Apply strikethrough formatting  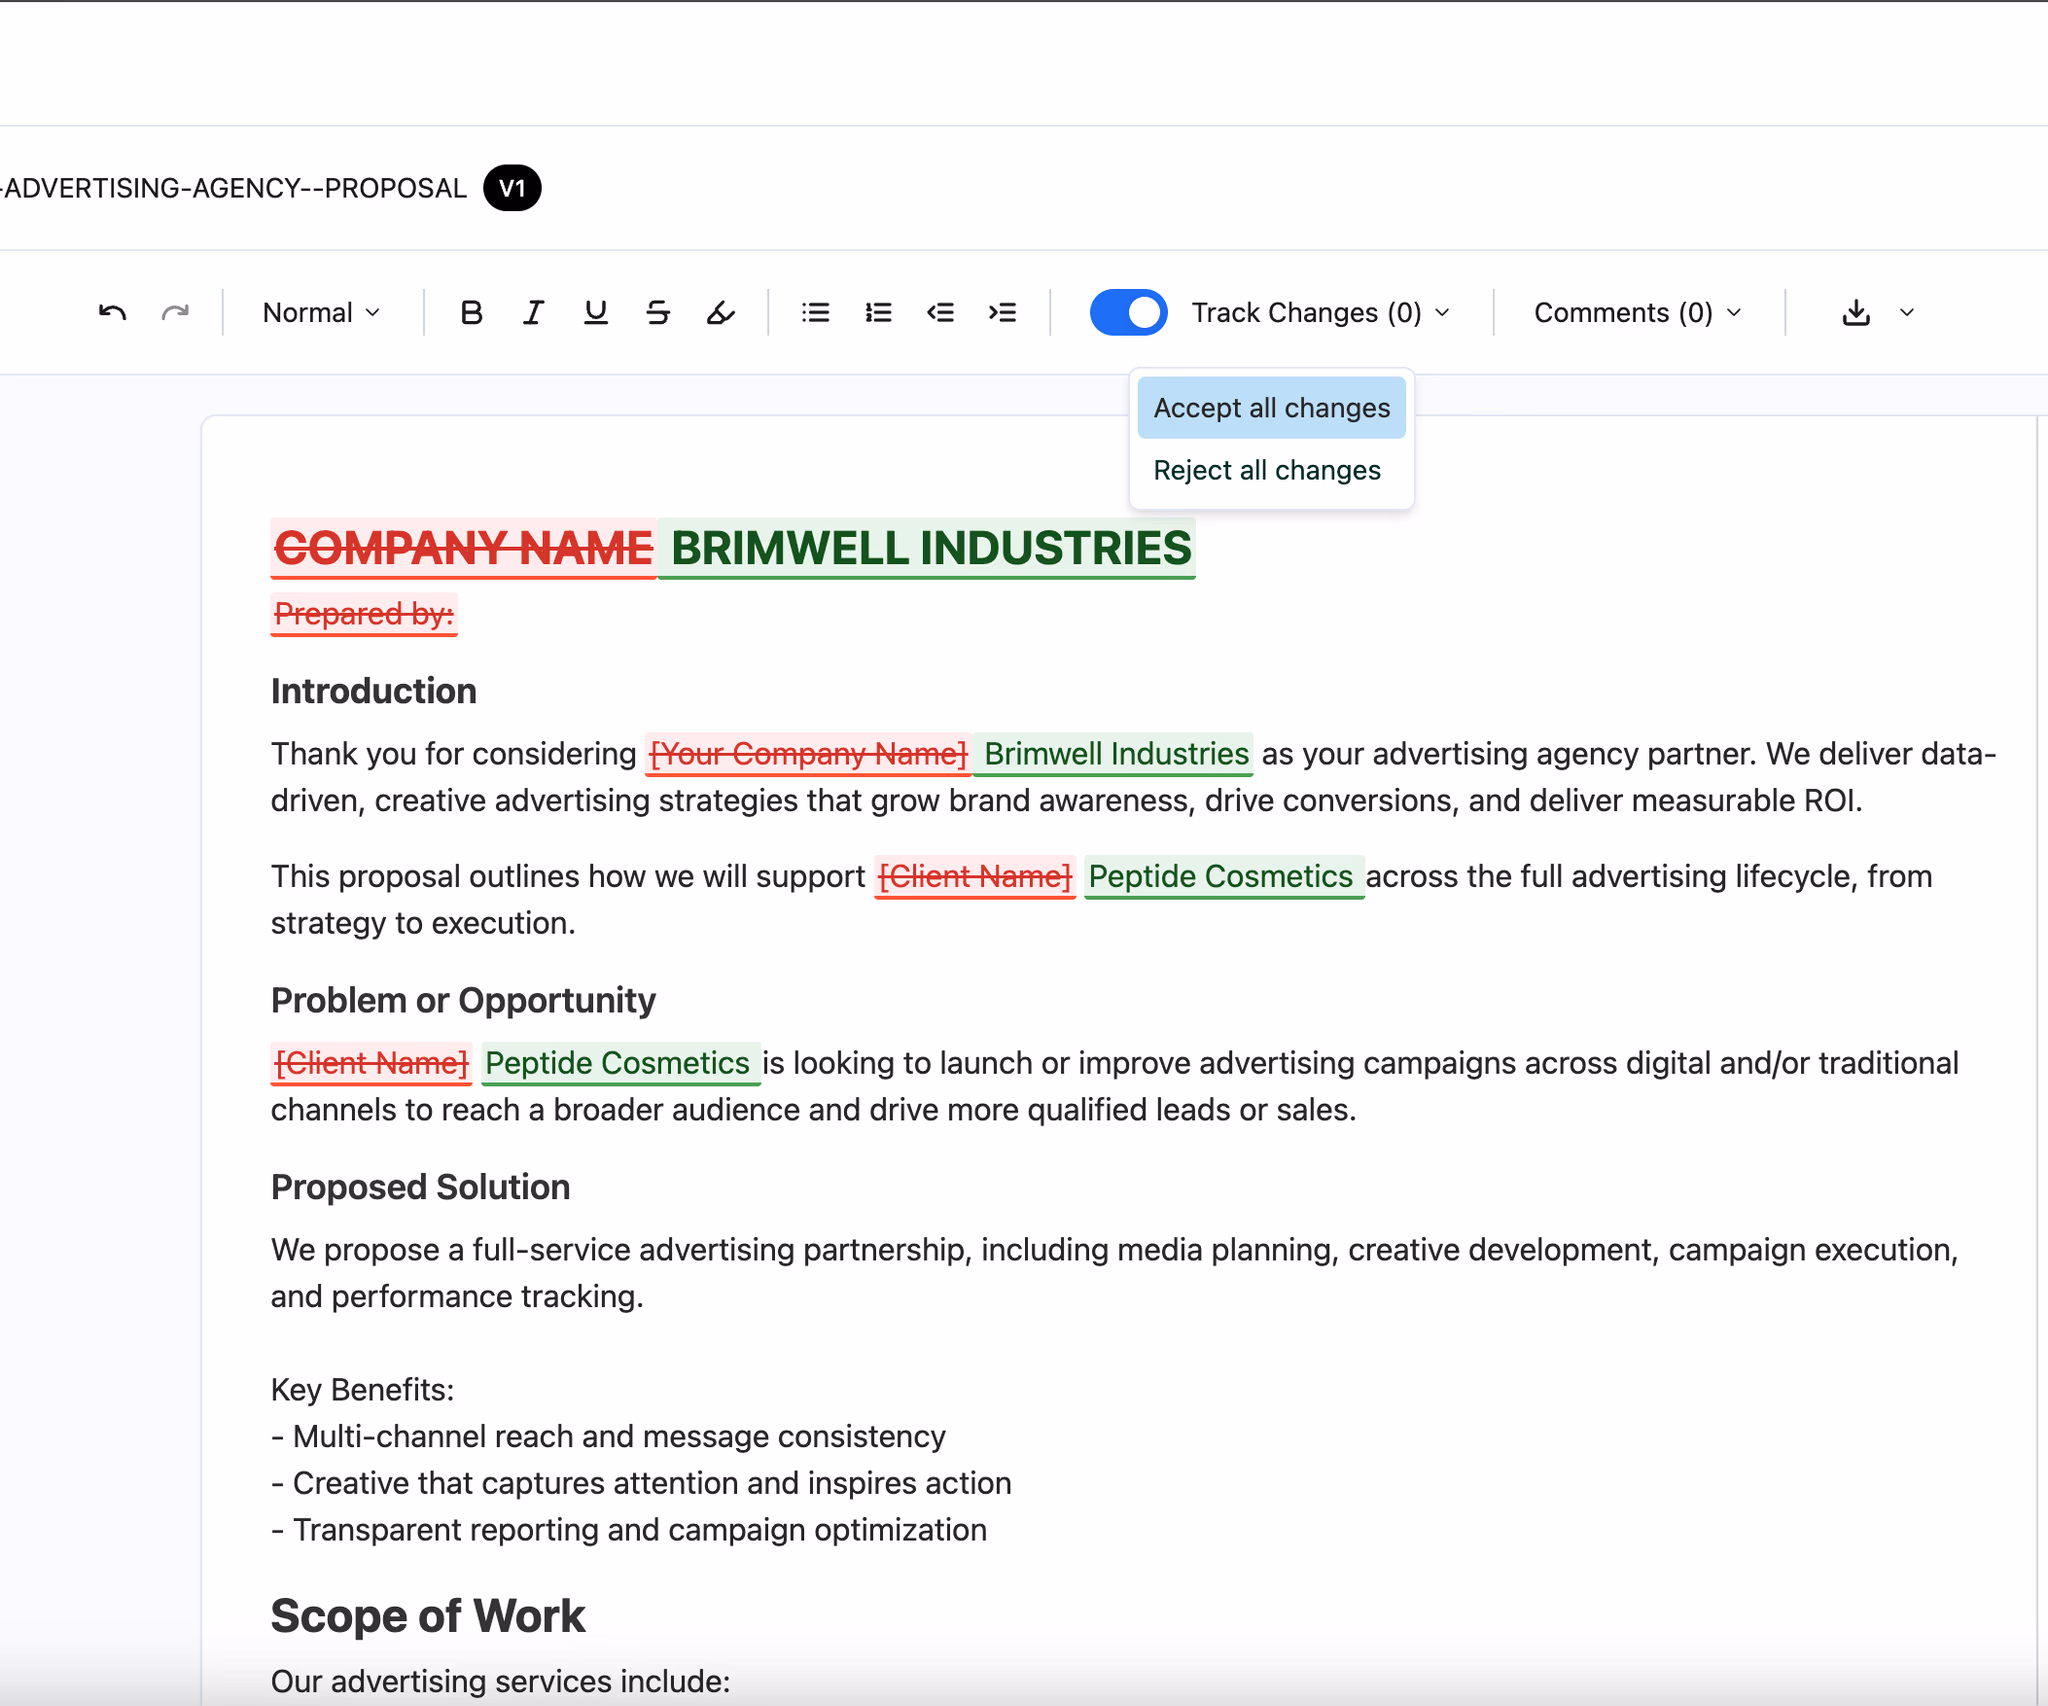coord(658,312)
